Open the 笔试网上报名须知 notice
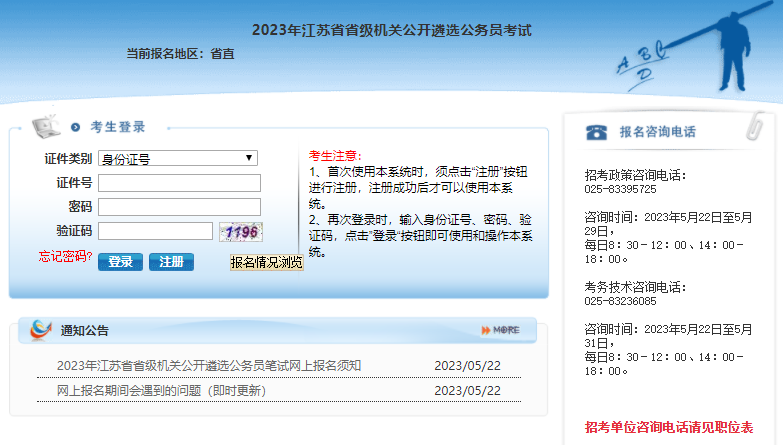This screenshot has height=445, width=783. [x=209, y=366]
